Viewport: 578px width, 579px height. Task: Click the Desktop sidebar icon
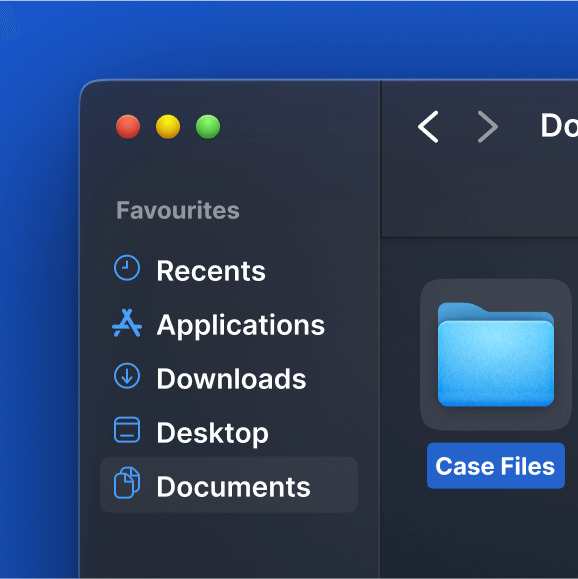127,430
